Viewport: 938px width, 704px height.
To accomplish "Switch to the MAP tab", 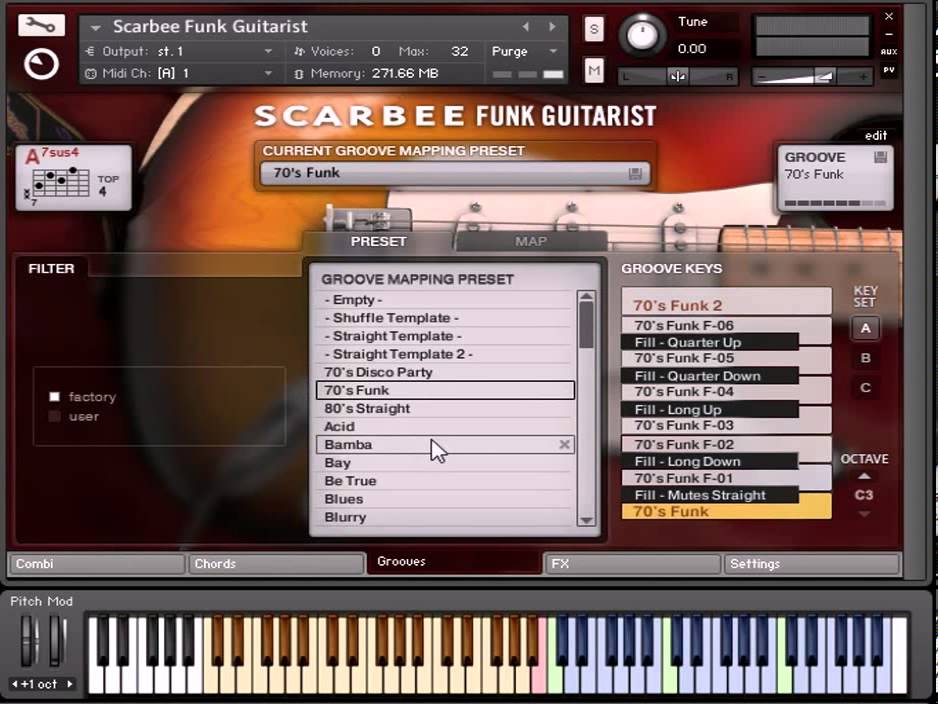I will click(x=531, y=242).
